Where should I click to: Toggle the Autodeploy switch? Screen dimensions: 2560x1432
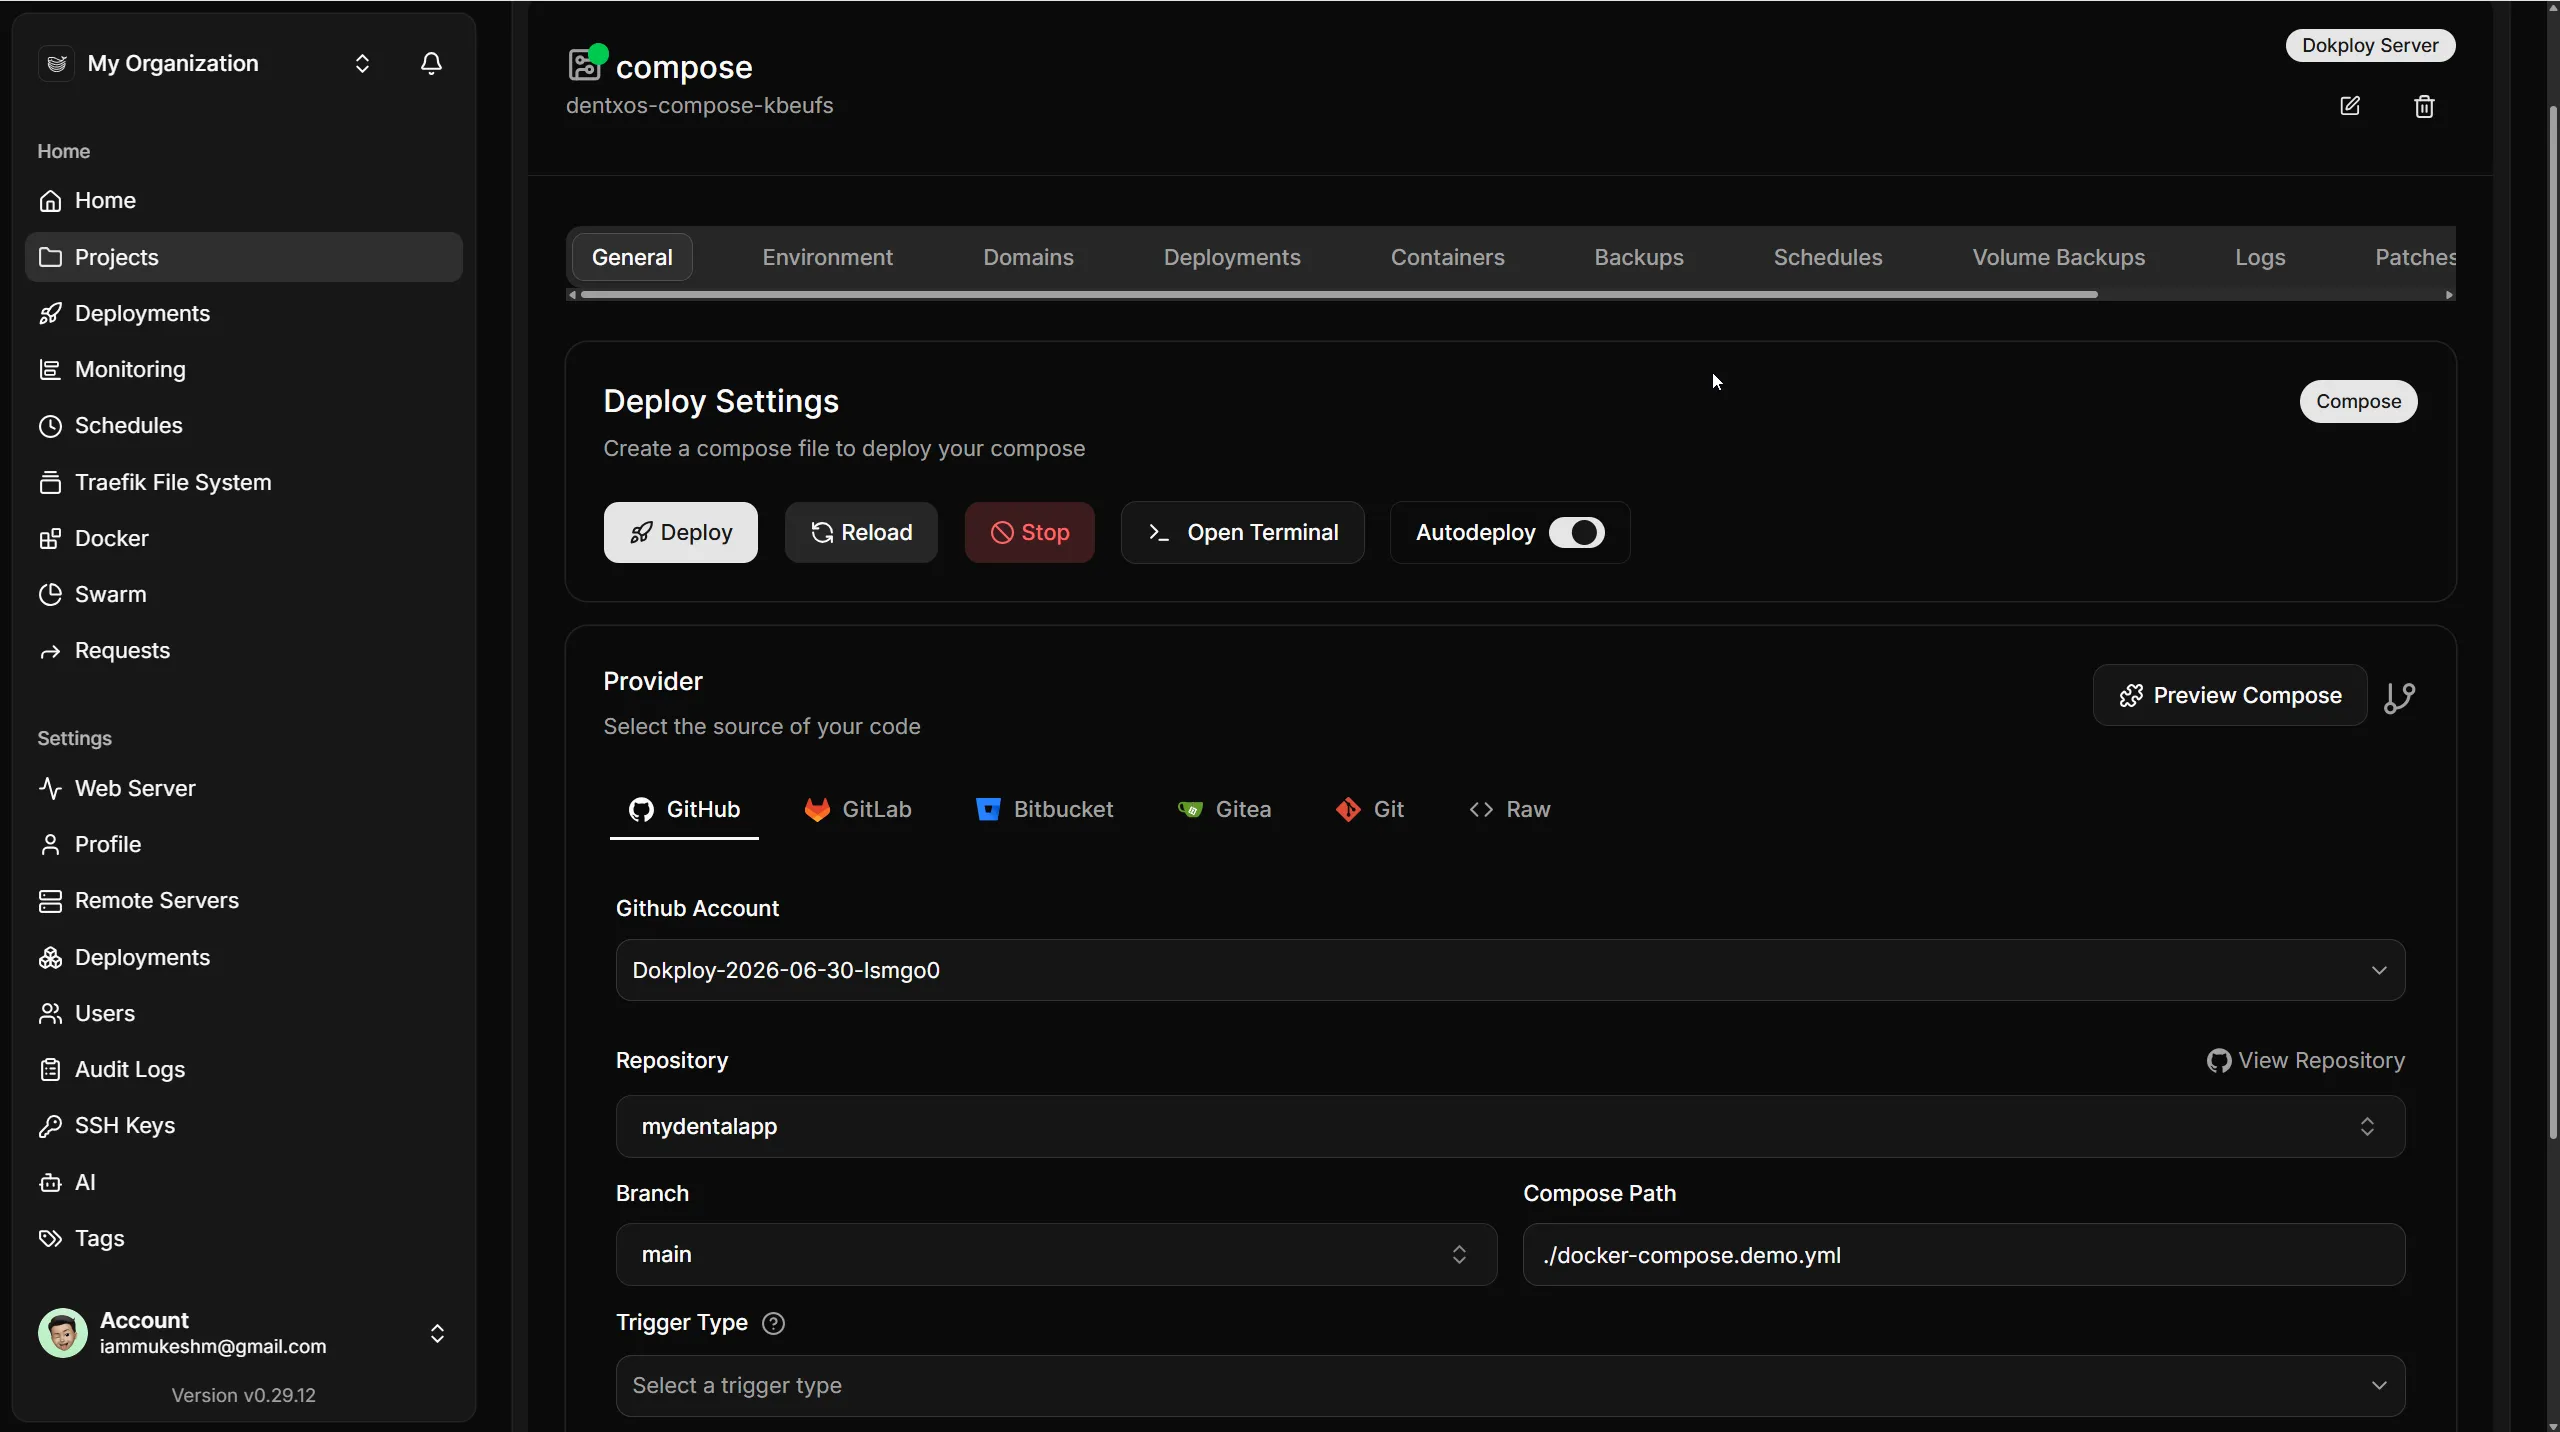(x=1576, y=532)
